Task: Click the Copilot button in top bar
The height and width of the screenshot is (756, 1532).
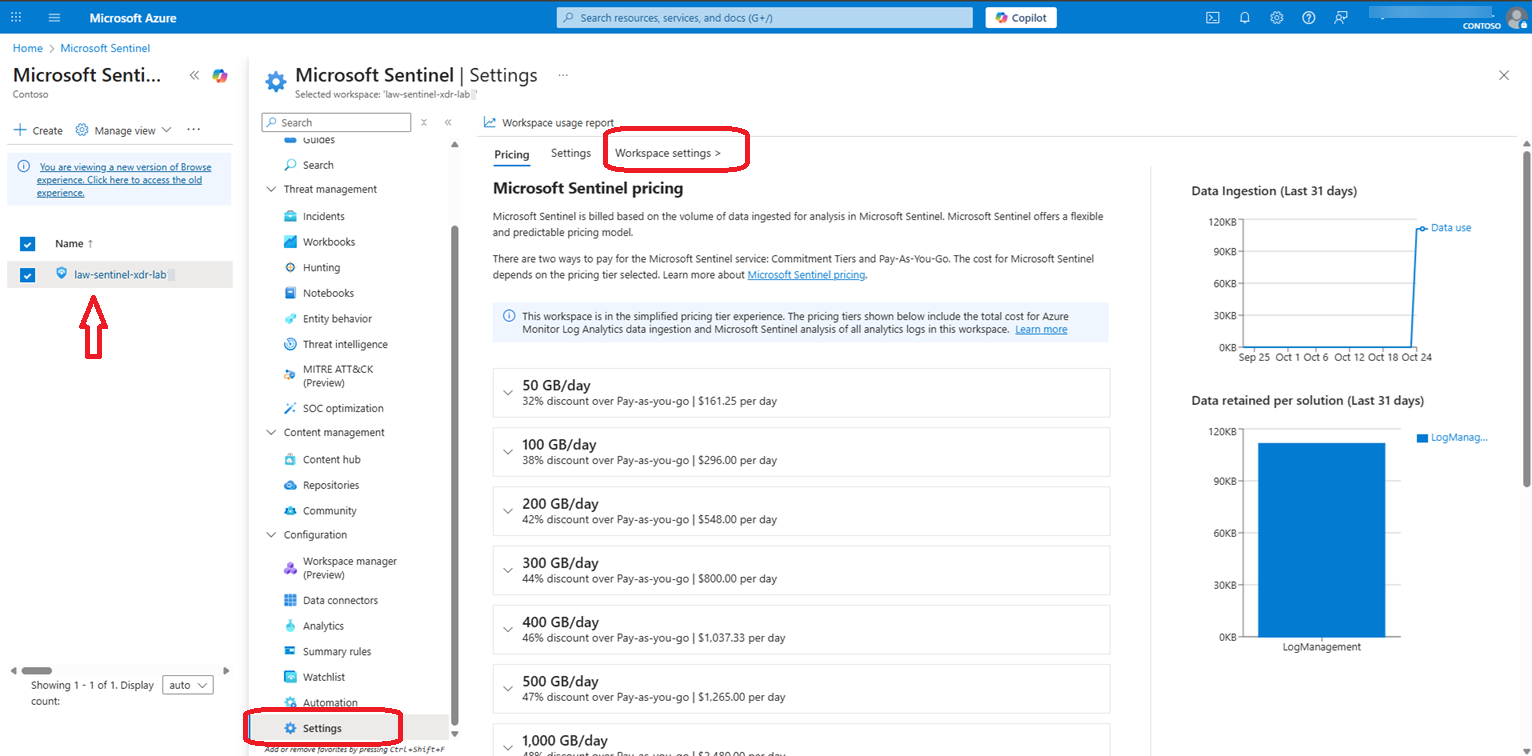Action: coord(1021,18)
